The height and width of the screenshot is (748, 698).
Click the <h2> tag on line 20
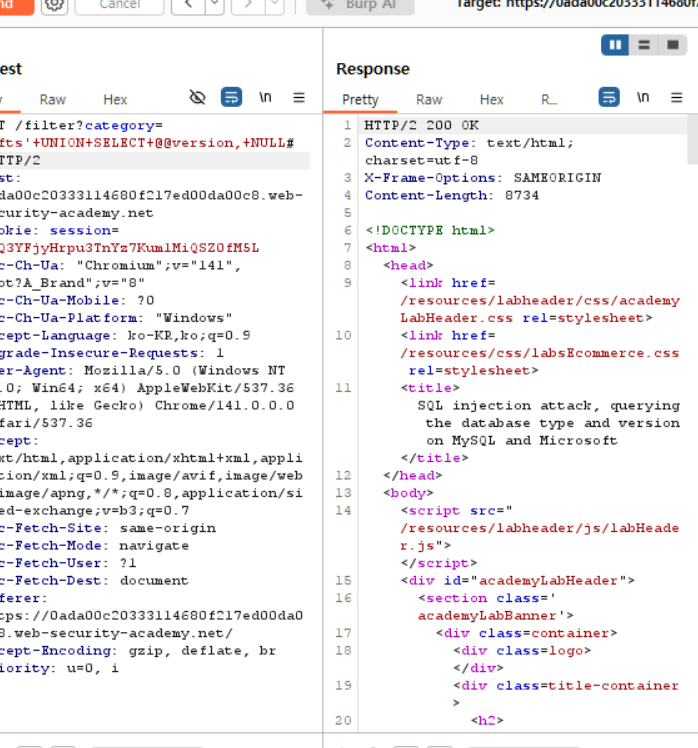487,720
